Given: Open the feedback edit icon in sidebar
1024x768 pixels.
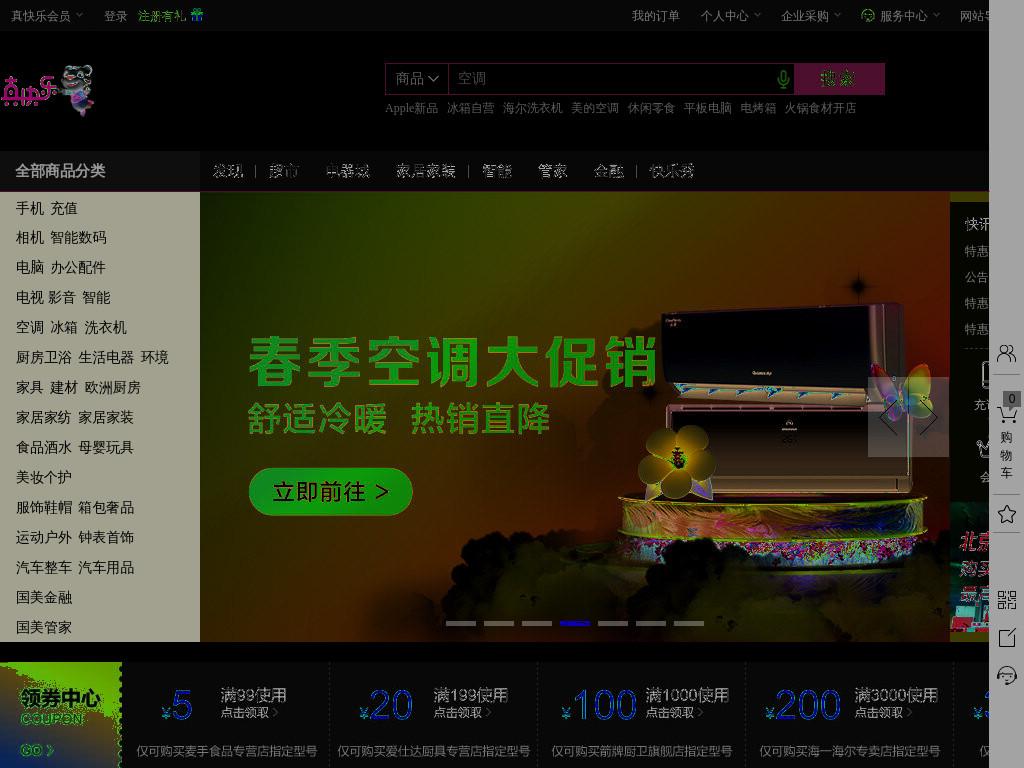Looking at the screenshot, I should pyautogui.click(x=1006, y=637).
